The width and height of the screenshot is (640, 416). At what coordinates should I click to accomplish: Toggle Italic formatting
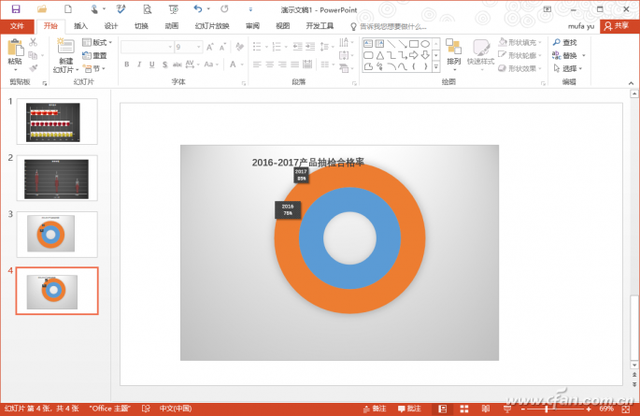coord(140,65)
